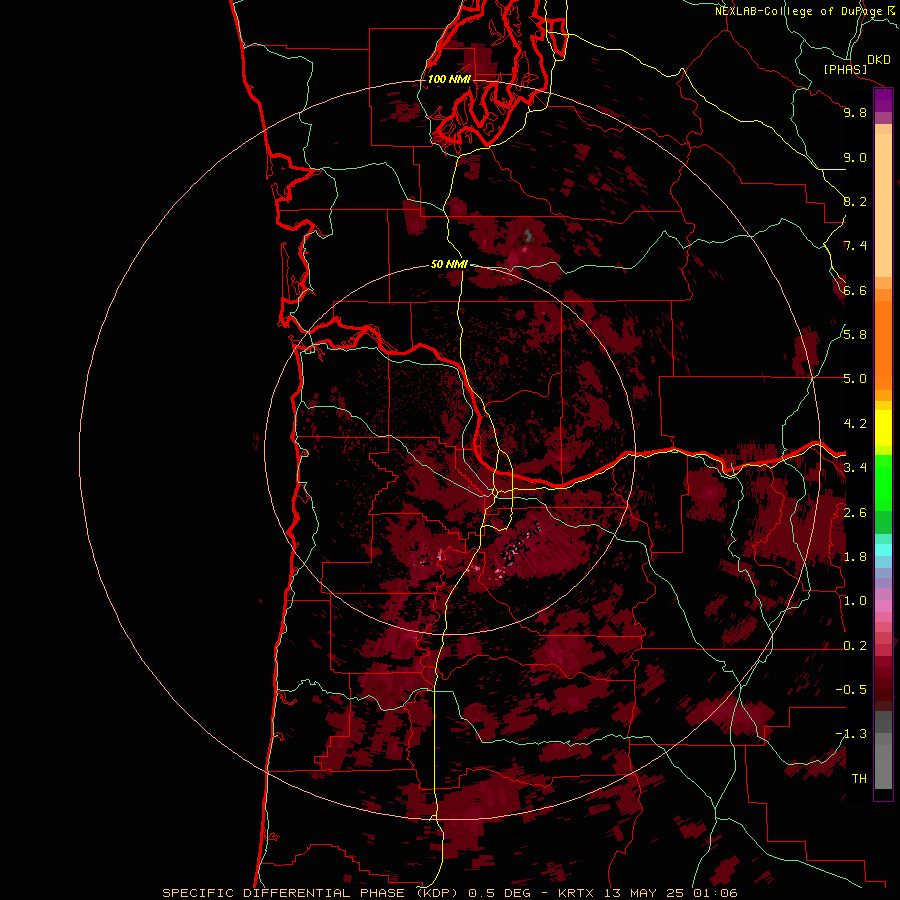Click the TH threshold label on legend
The width and height of the screenshot is (900, 900).
pos(859,779)
